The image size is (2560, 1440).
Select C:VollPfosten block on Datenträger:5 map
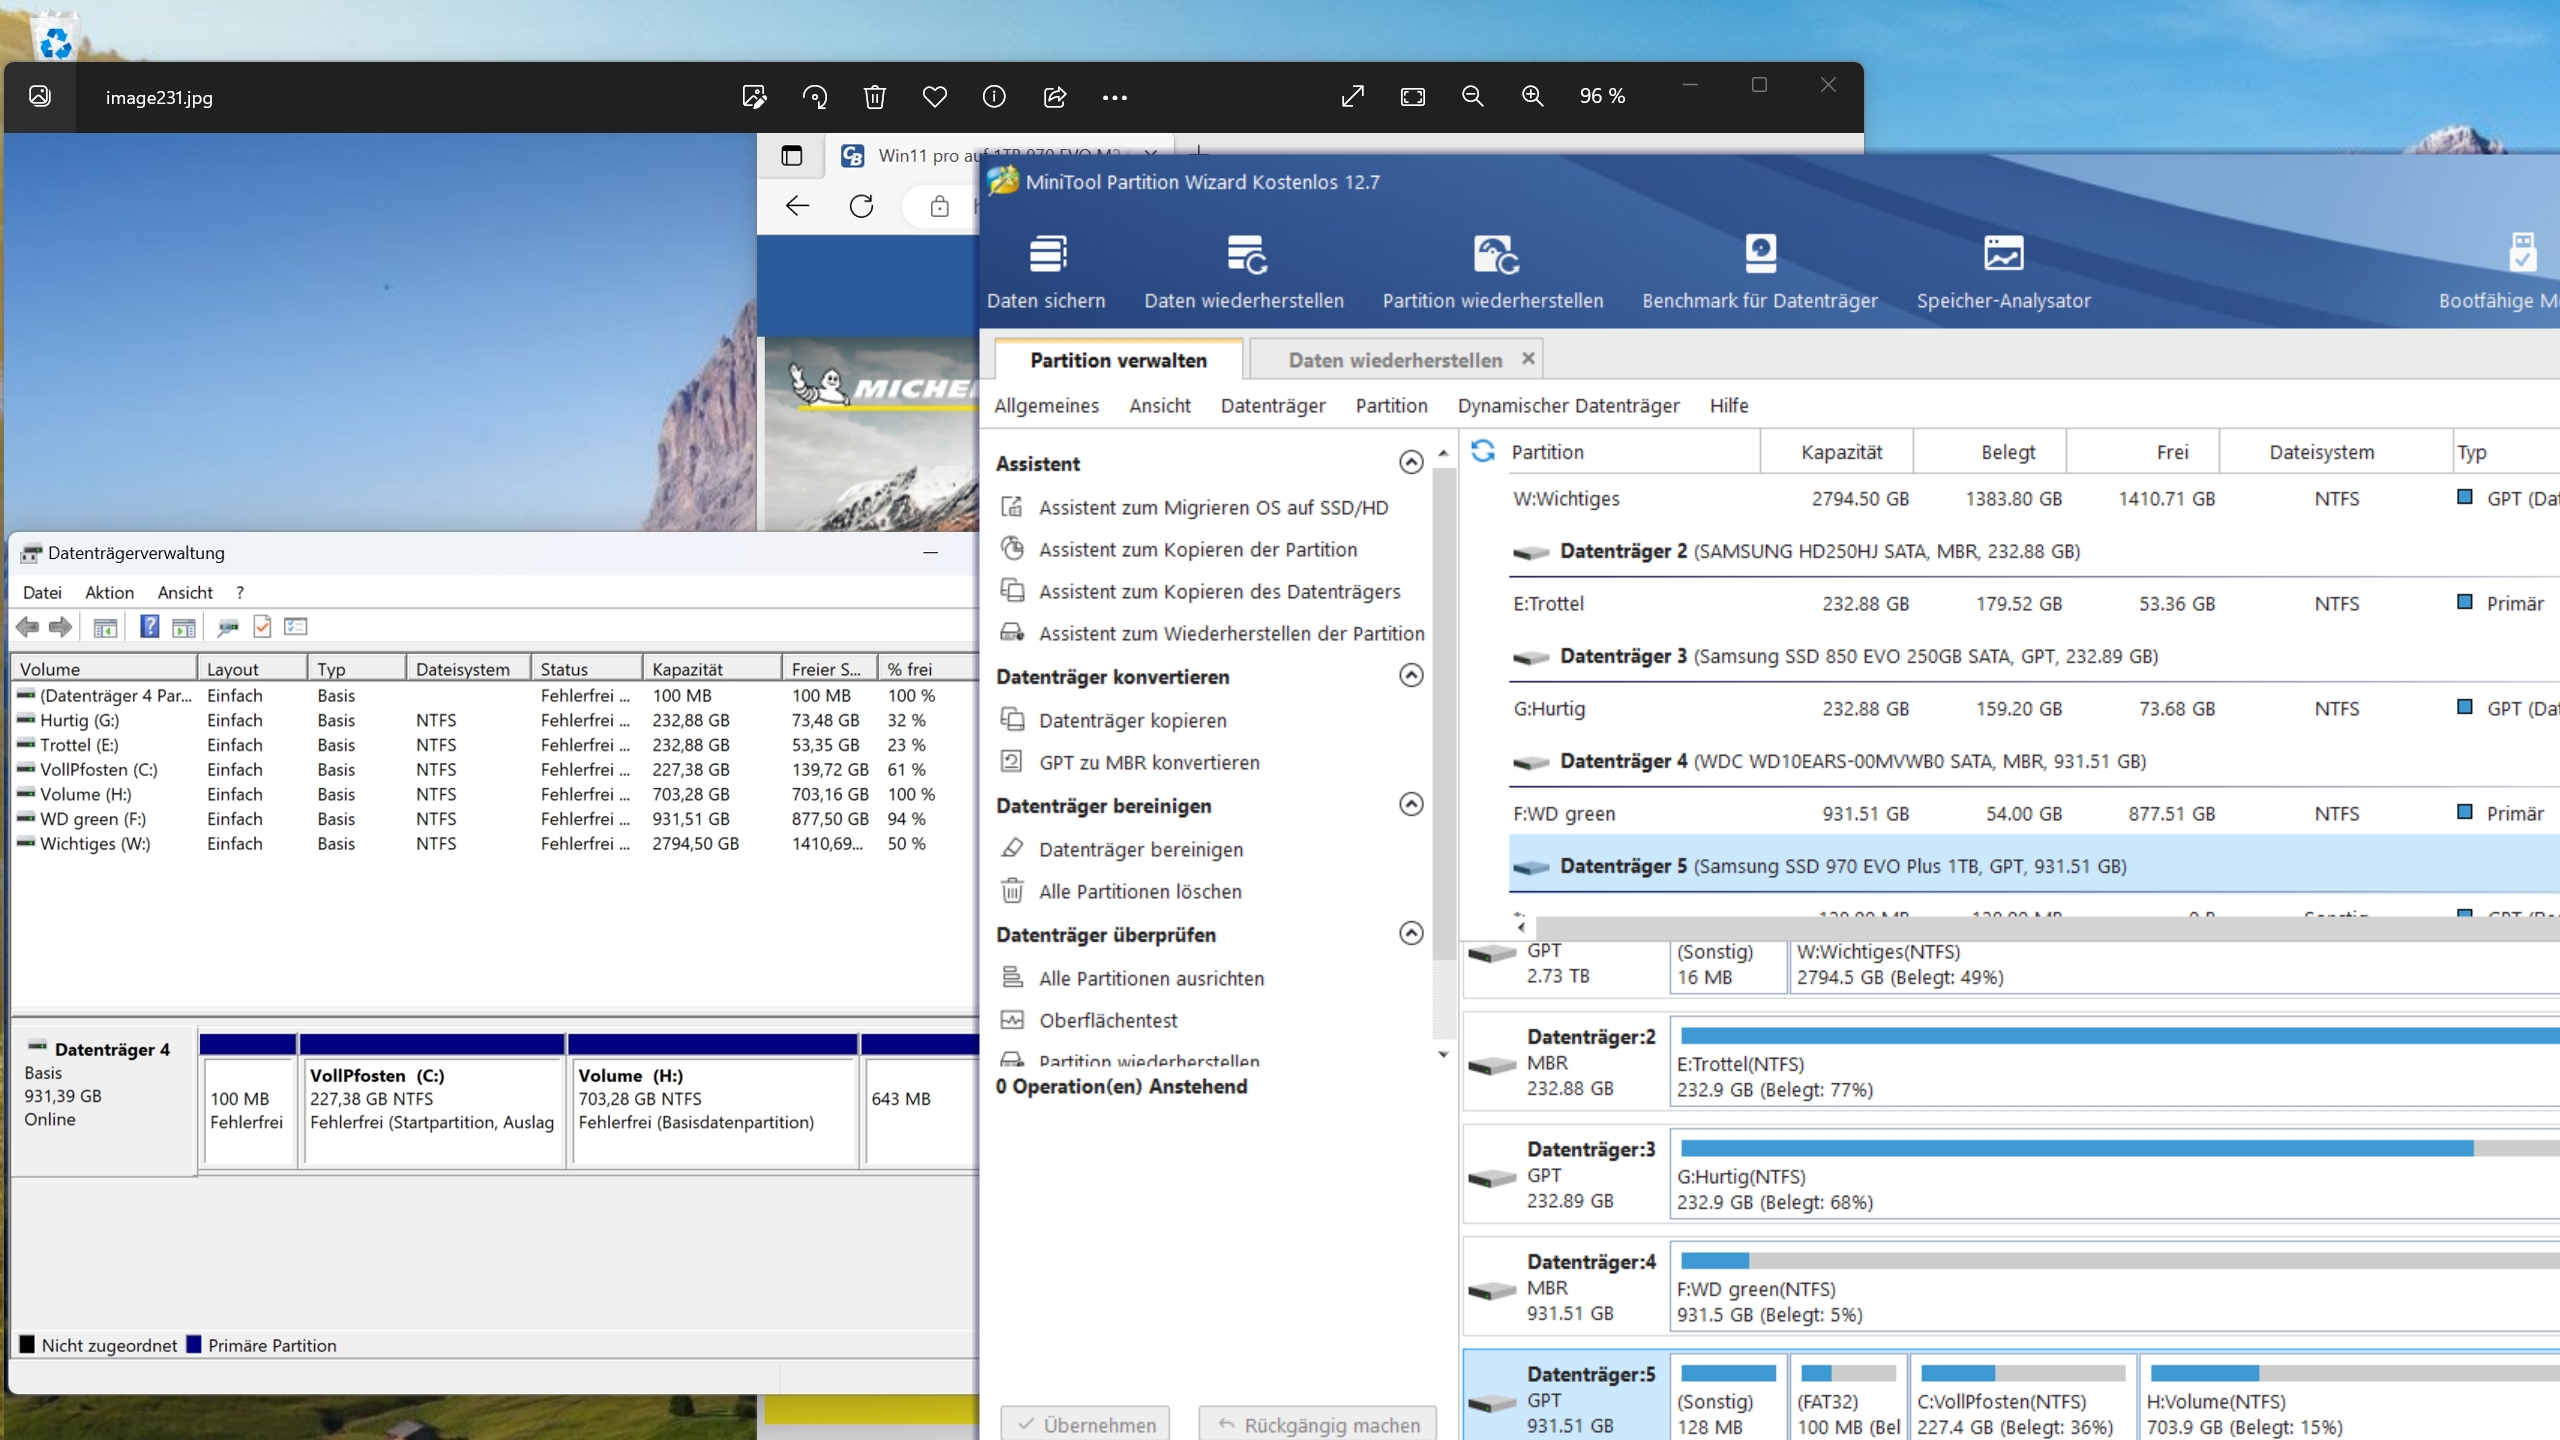pos(2022,1398)
